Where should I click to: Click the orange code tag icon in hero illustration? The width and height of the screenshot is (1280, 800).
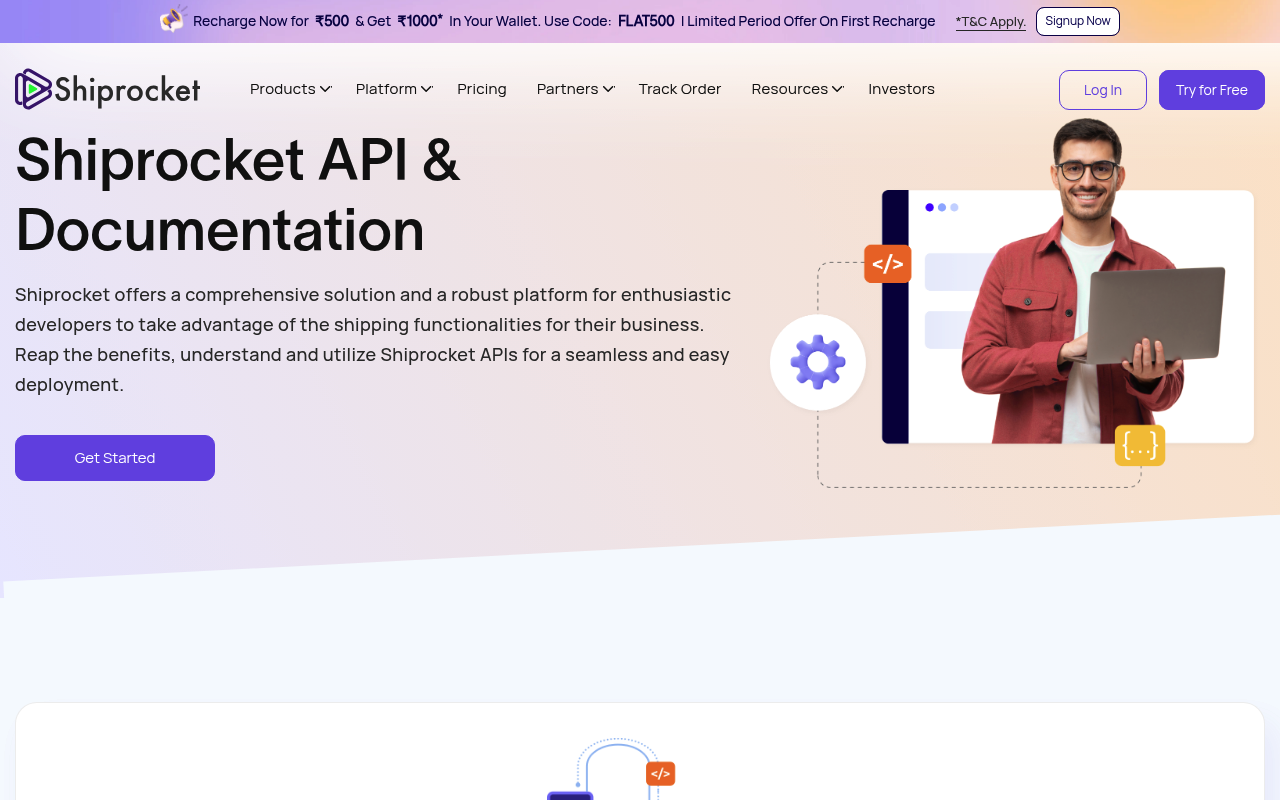click(x=888, y=264)
